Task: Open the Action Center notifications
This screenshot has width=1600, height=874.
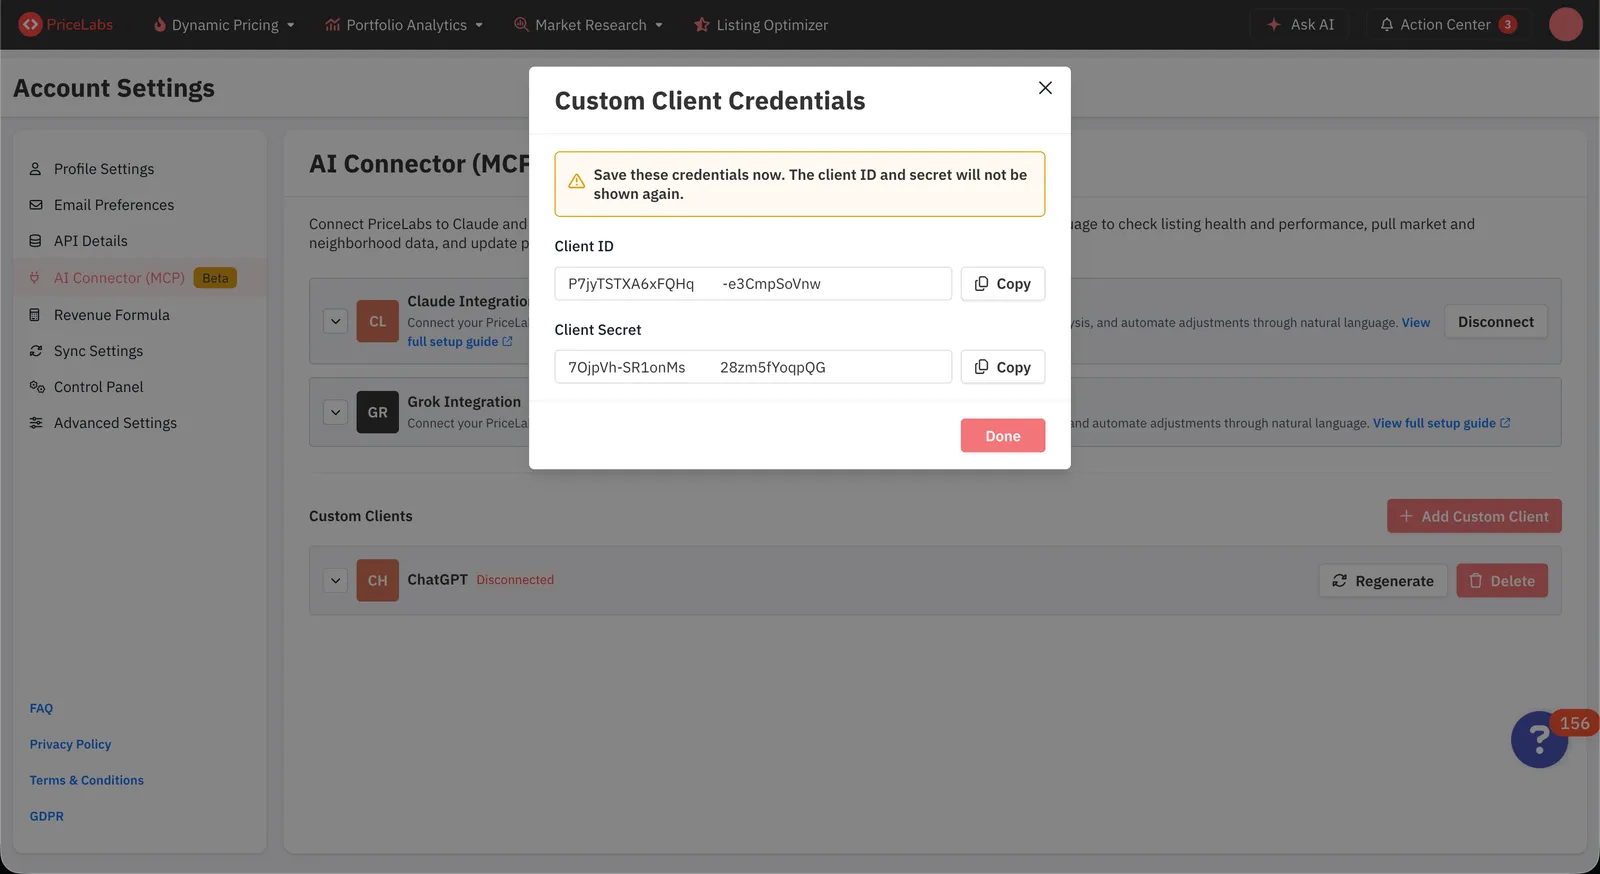Action: click(1449, 25)
